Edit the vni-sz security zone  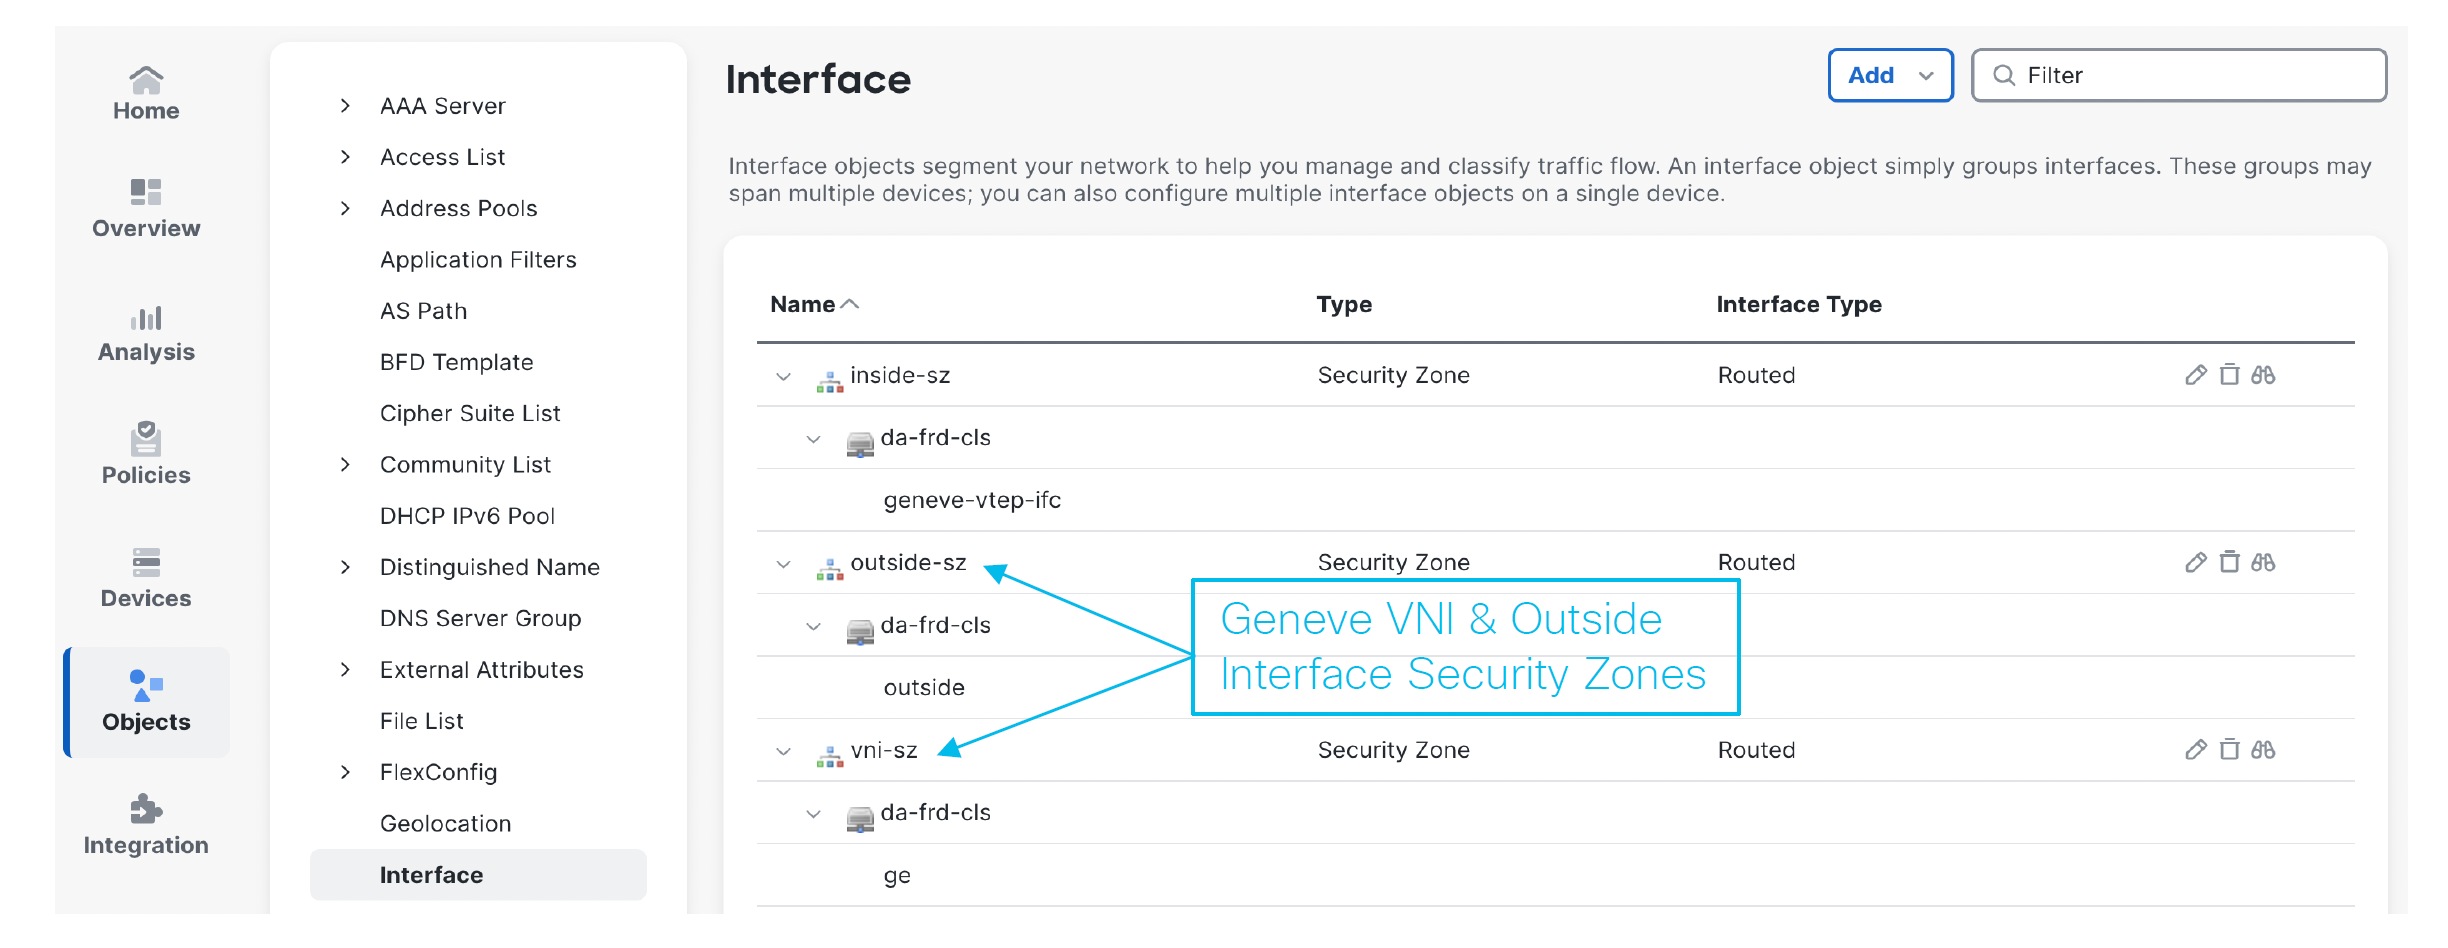point(2195,750)
